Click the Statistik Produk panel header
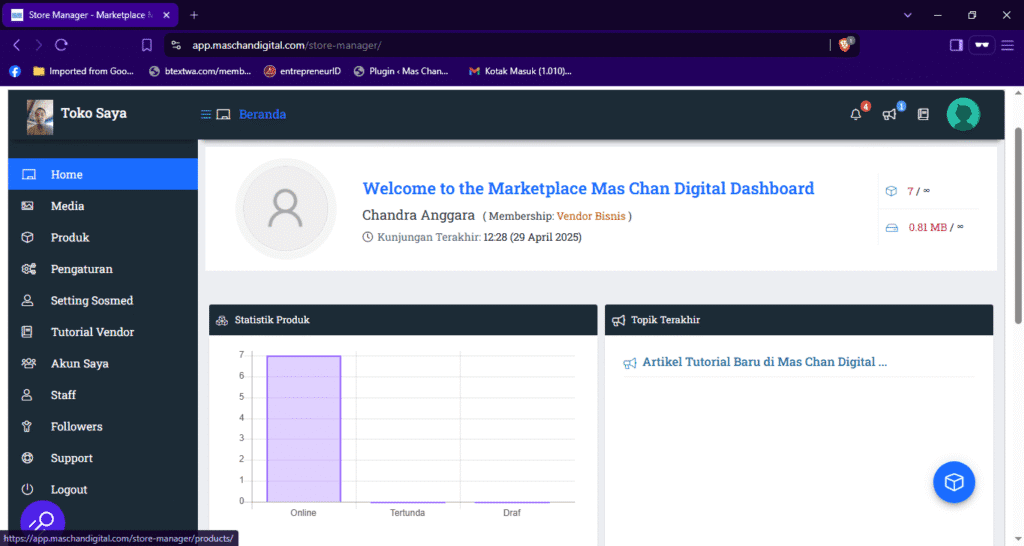 click(403, 320)
